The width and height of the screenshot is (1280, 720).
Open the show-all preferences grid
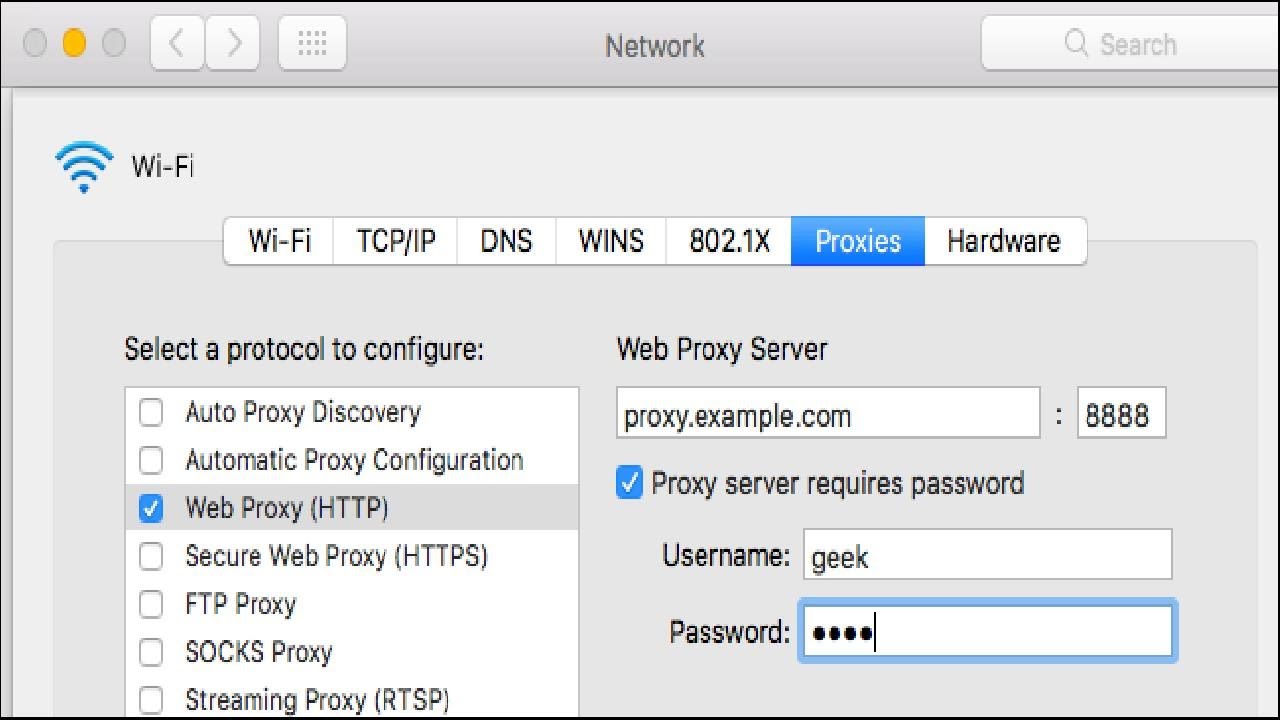312,44
